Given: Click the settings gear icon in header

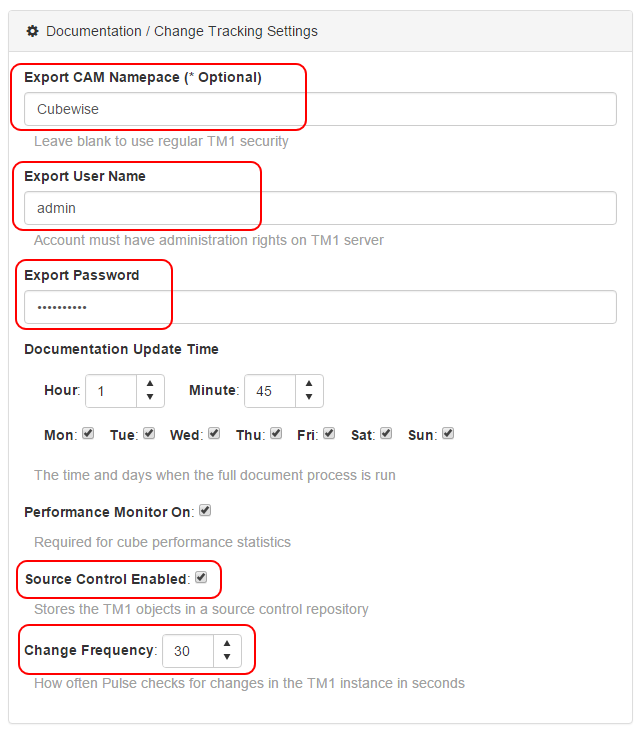Looking at the screenshot, I should (x=32, y=31).
